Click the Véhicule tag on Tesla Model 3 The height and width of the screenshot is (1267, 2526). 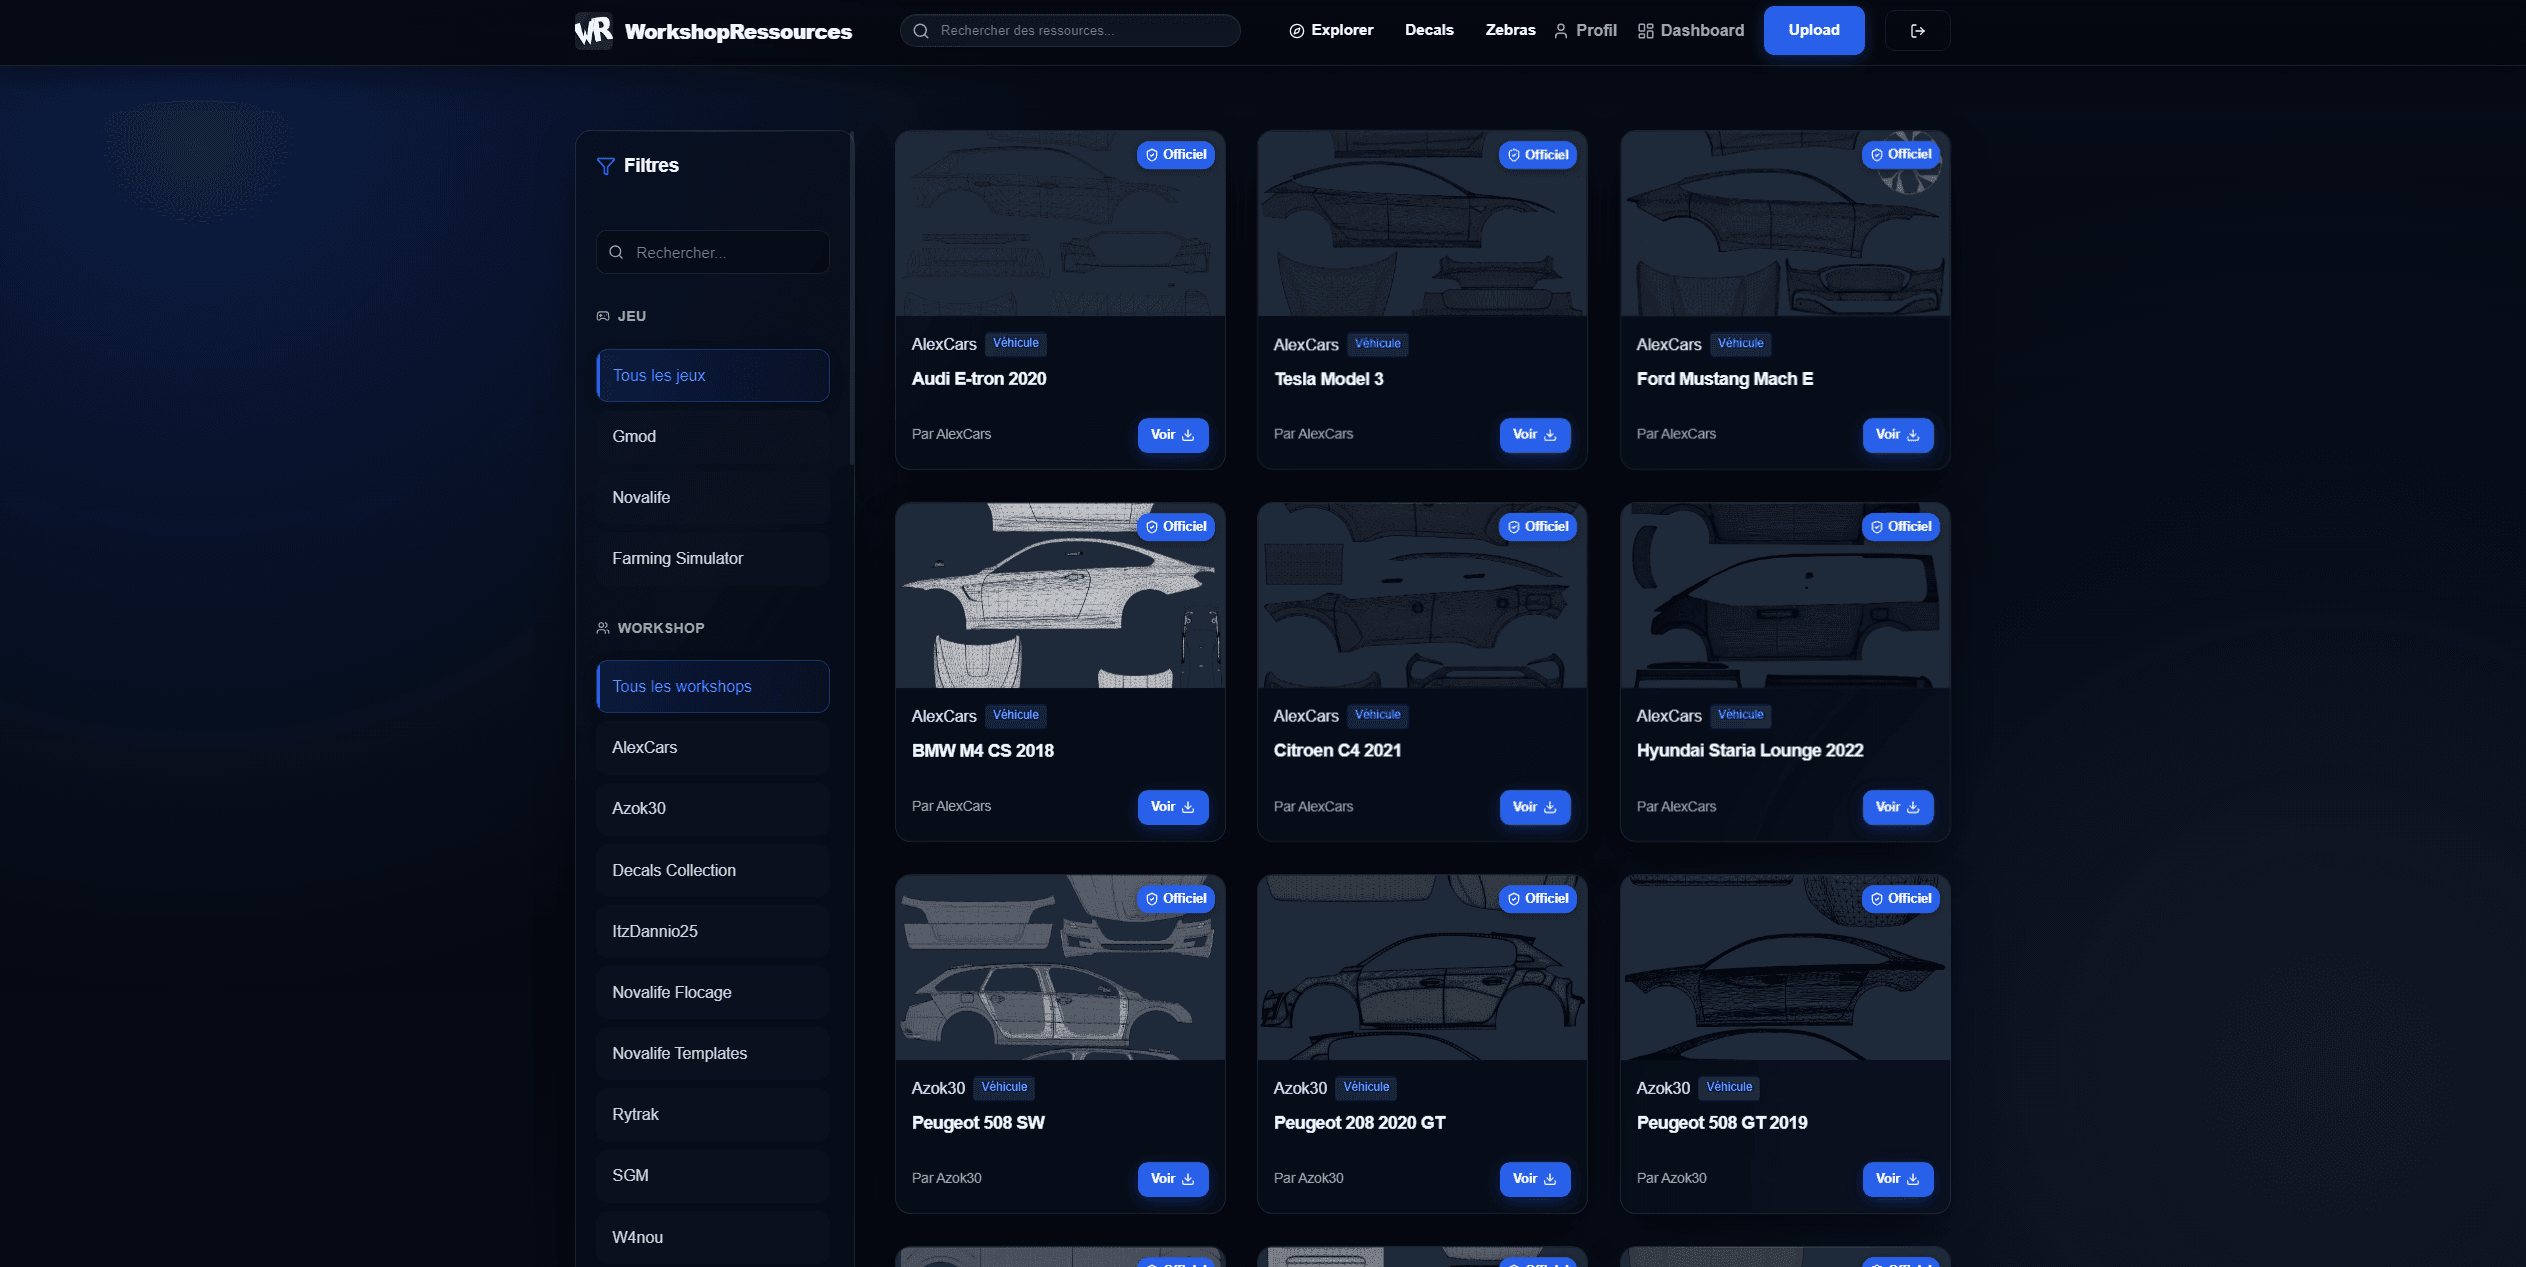point(1378,344)
